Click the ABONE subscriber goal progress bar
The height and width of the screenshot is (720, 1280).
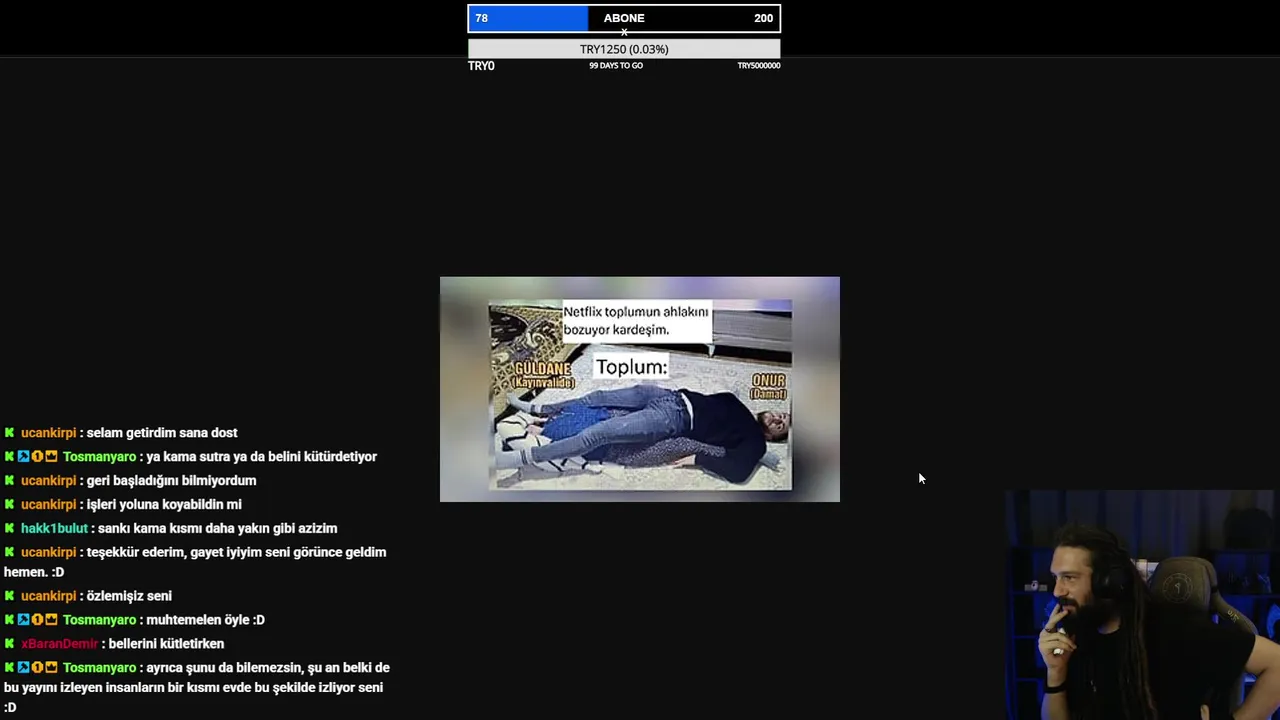624,18
